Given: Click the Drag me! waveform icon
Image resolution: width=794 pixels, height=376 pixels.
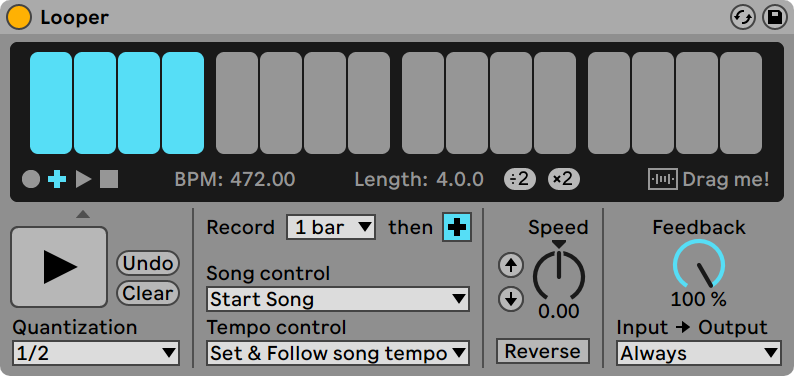Looking at the screenshot, I should coord(663,179).
